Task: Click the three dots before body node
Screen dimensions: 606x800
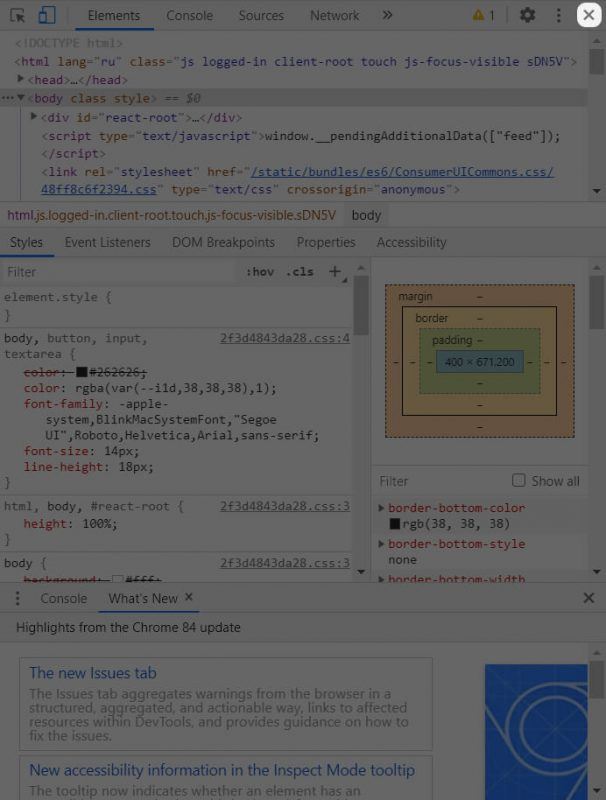Action: pyautogui.click(x=7, y=97)
